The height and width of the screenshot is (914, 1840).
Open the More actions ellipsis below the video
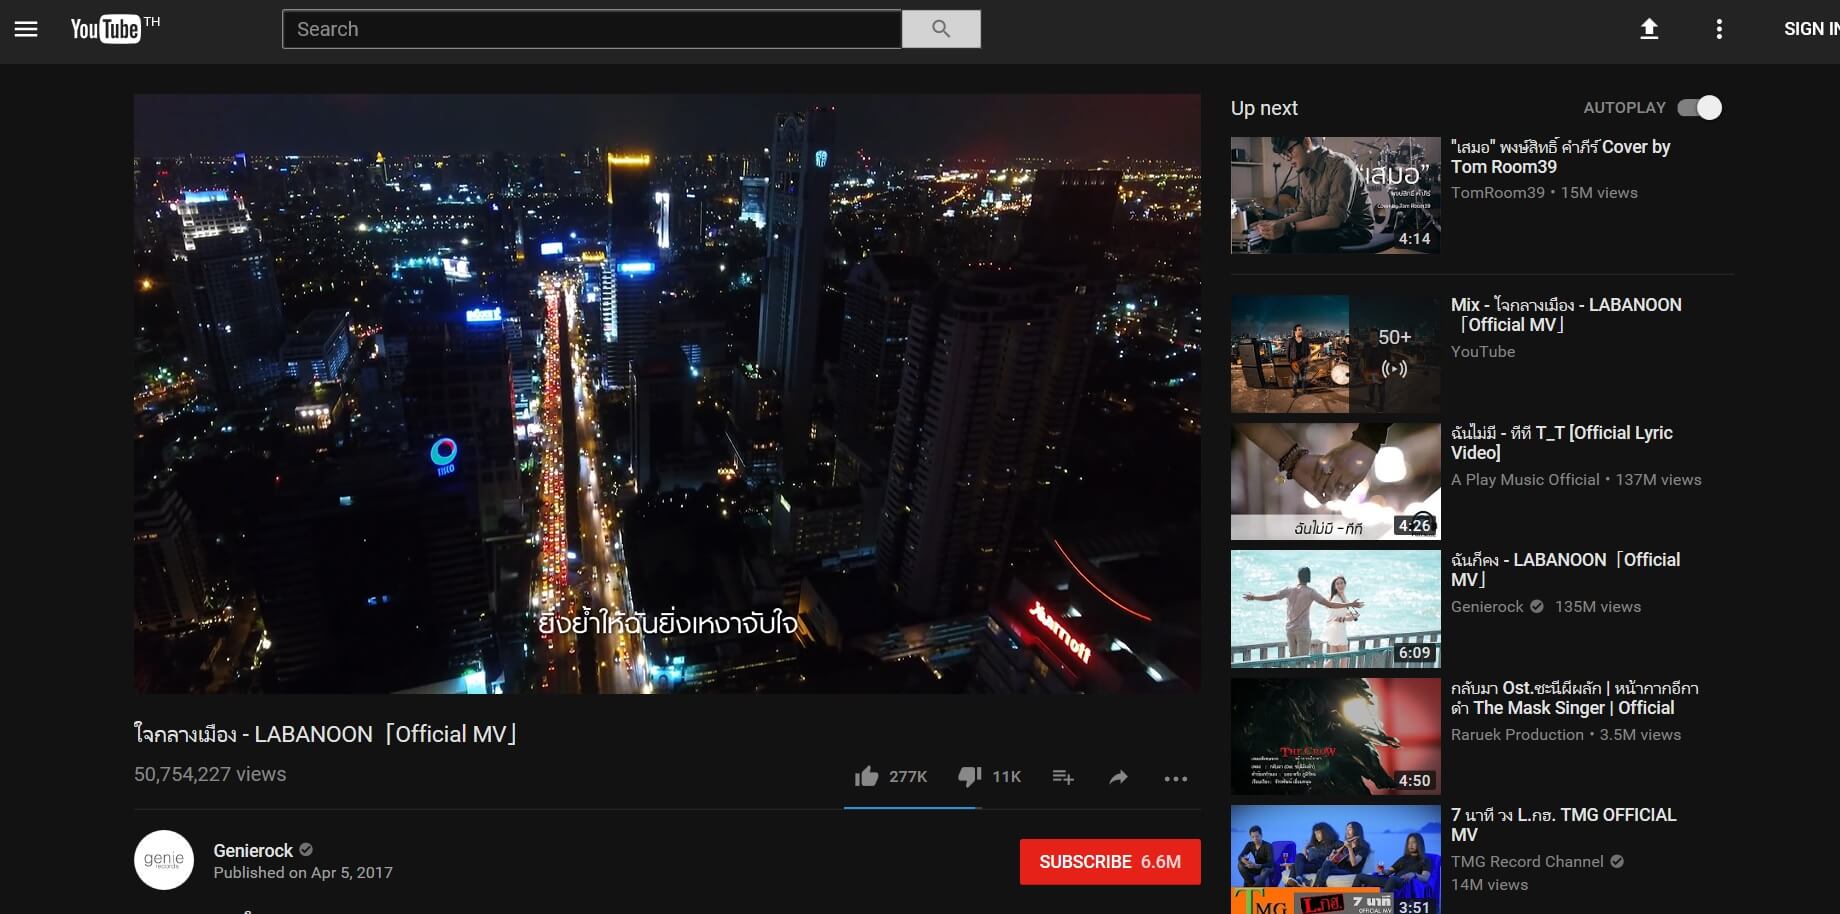(x=1176, y=779)
